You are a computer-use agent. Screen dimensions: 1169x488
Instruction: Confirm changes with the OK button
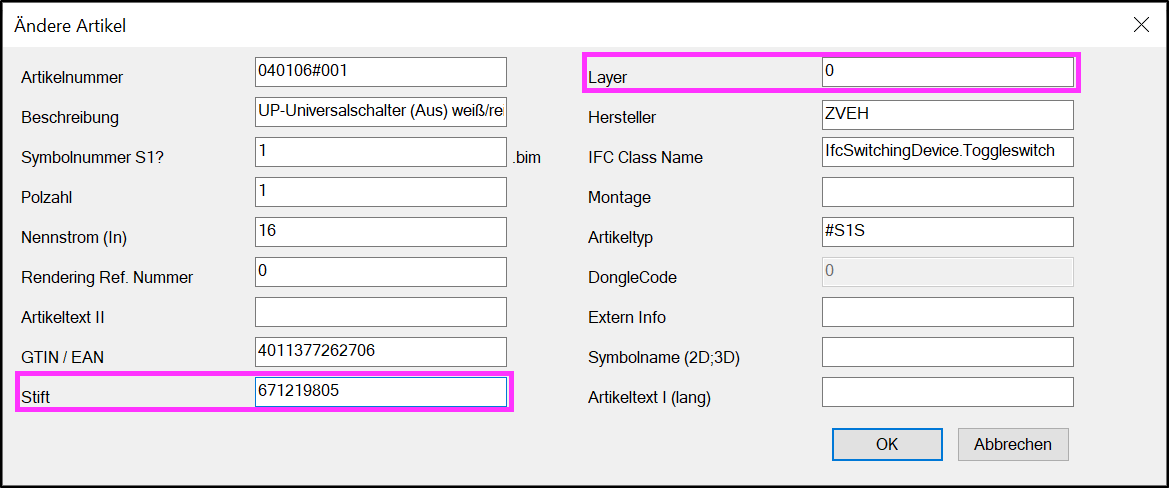887,445
